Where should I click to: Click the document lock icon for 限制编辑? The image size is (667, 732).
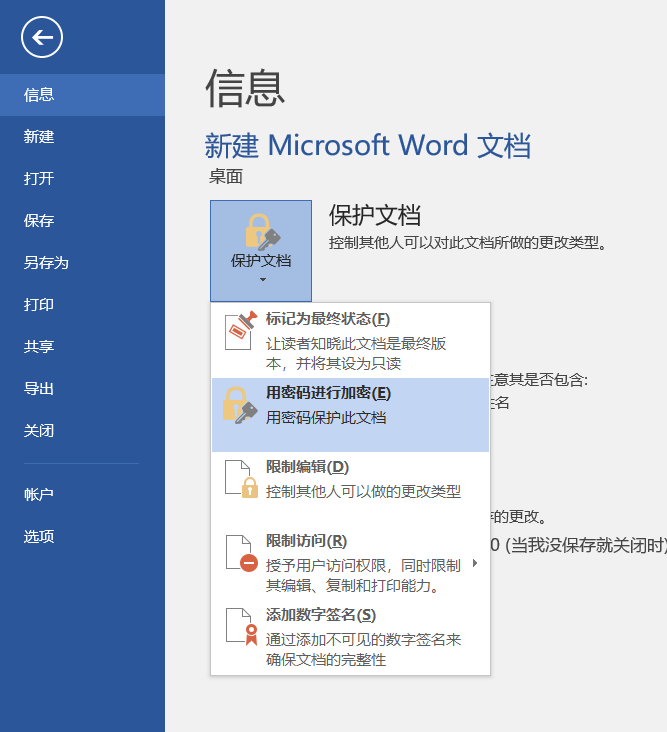click(241, 479)
